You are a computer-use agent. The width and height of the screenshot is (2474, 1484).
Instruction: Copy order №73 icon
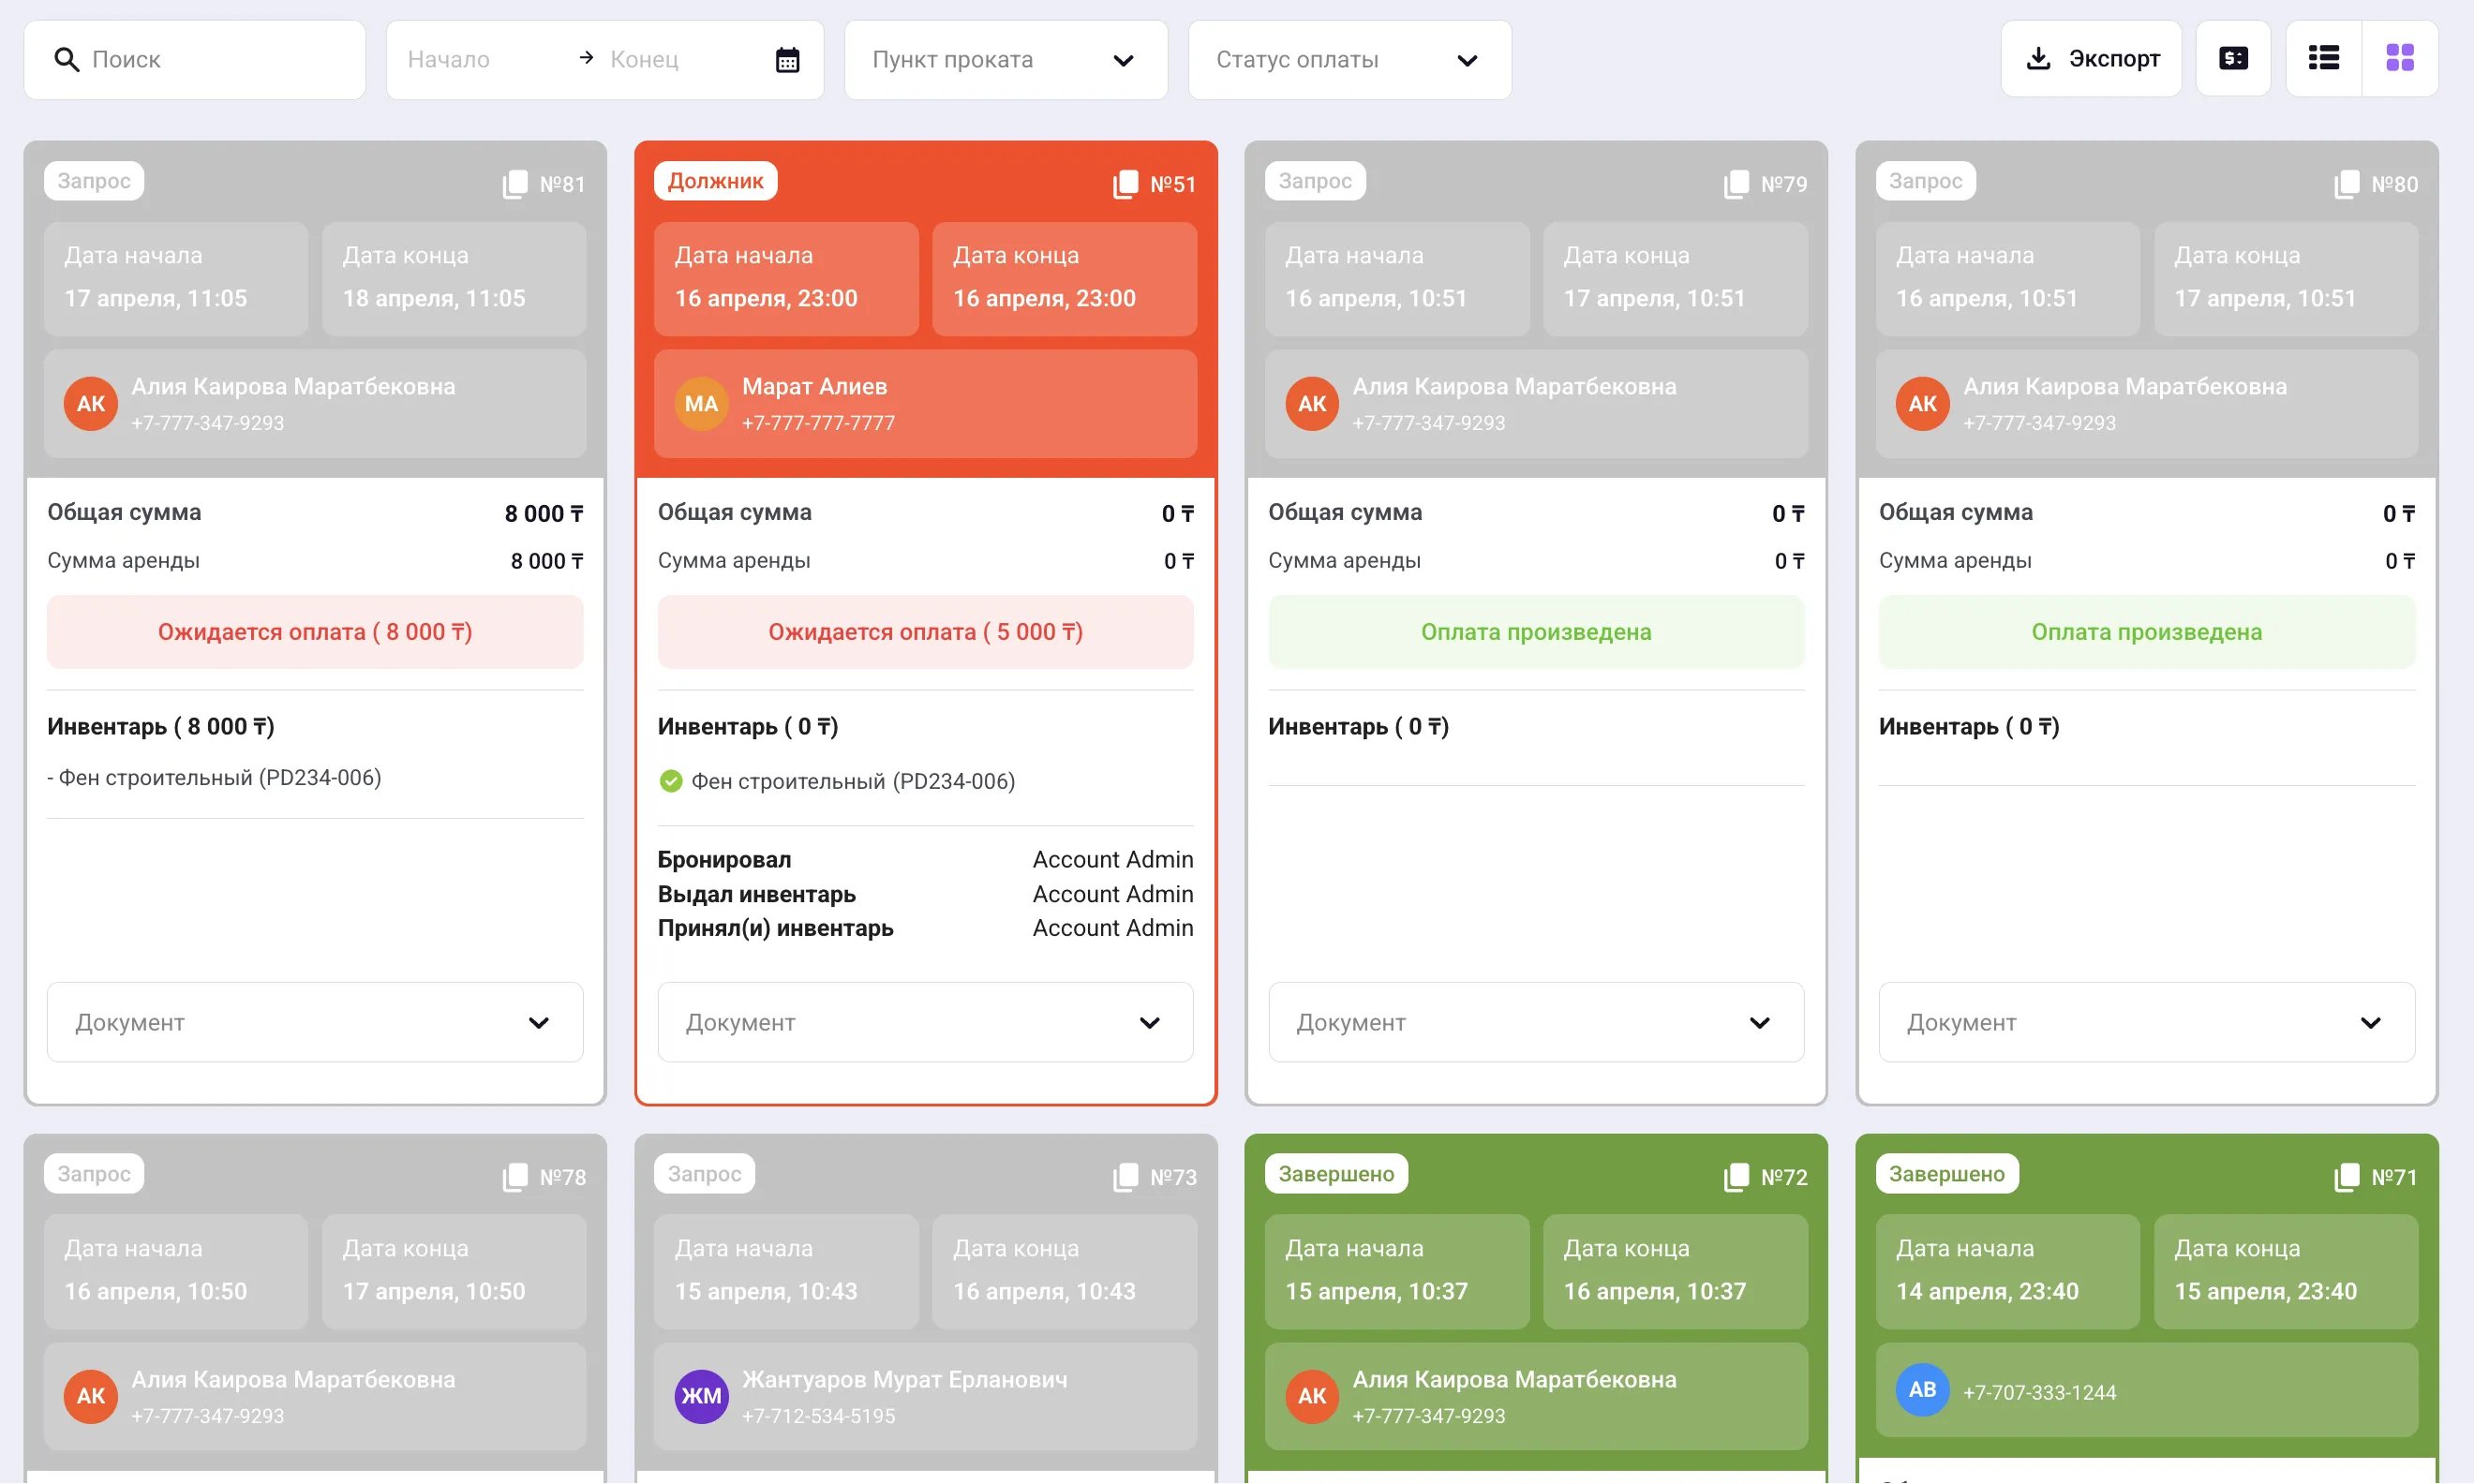(1126, 1177)
